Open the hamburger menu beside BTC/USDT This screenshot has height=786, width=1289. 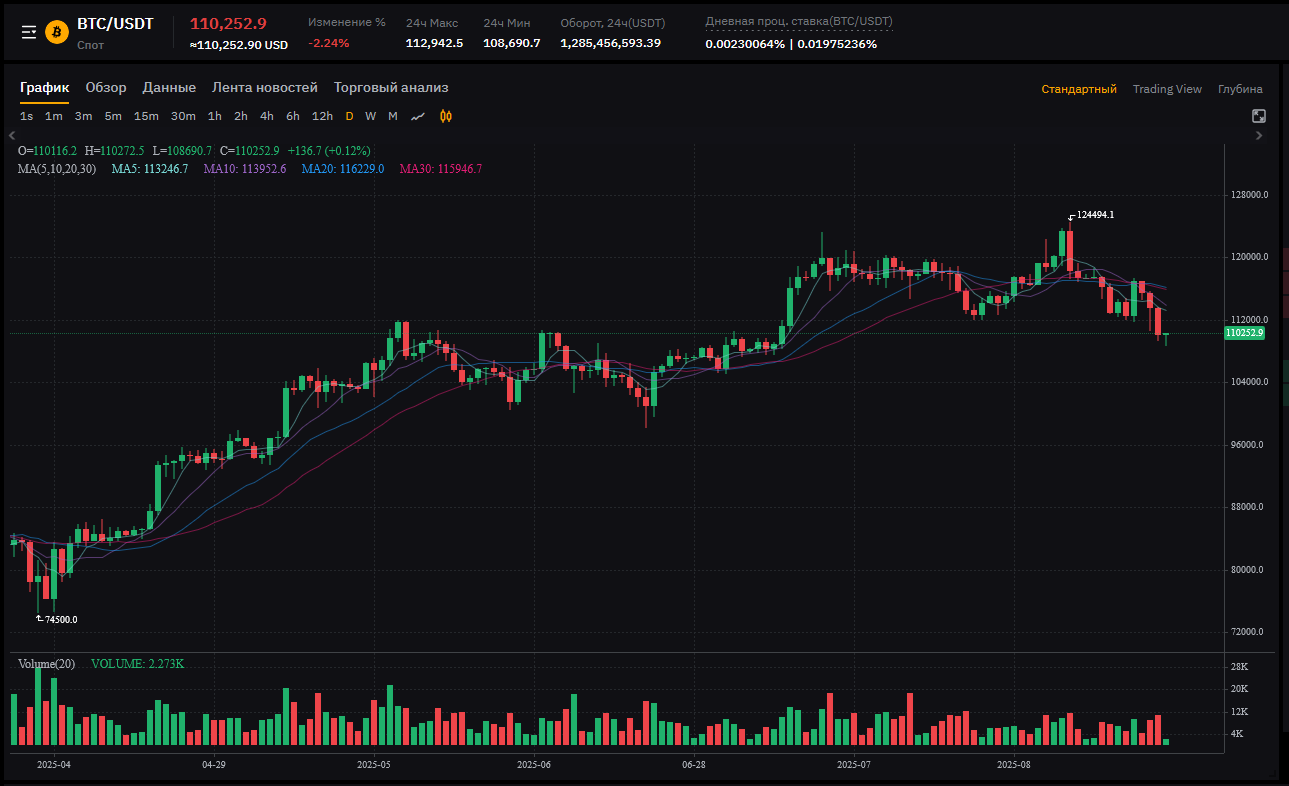(29, 32)
